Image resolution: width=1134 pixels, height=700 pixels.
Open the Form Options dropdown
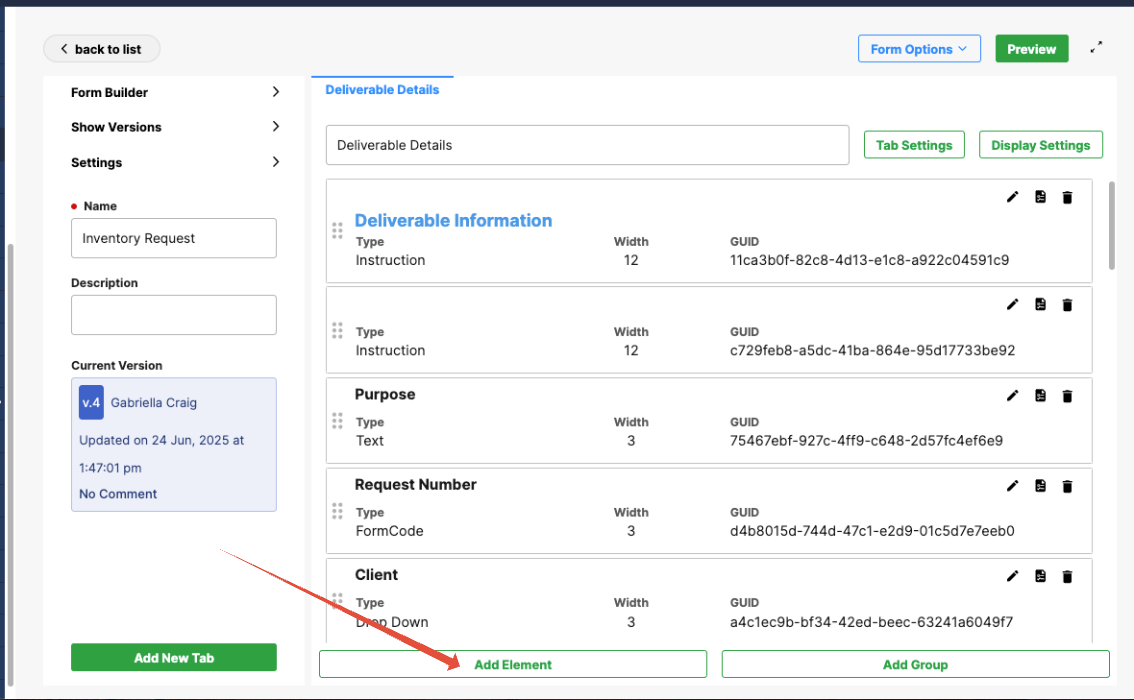point(919,48)
